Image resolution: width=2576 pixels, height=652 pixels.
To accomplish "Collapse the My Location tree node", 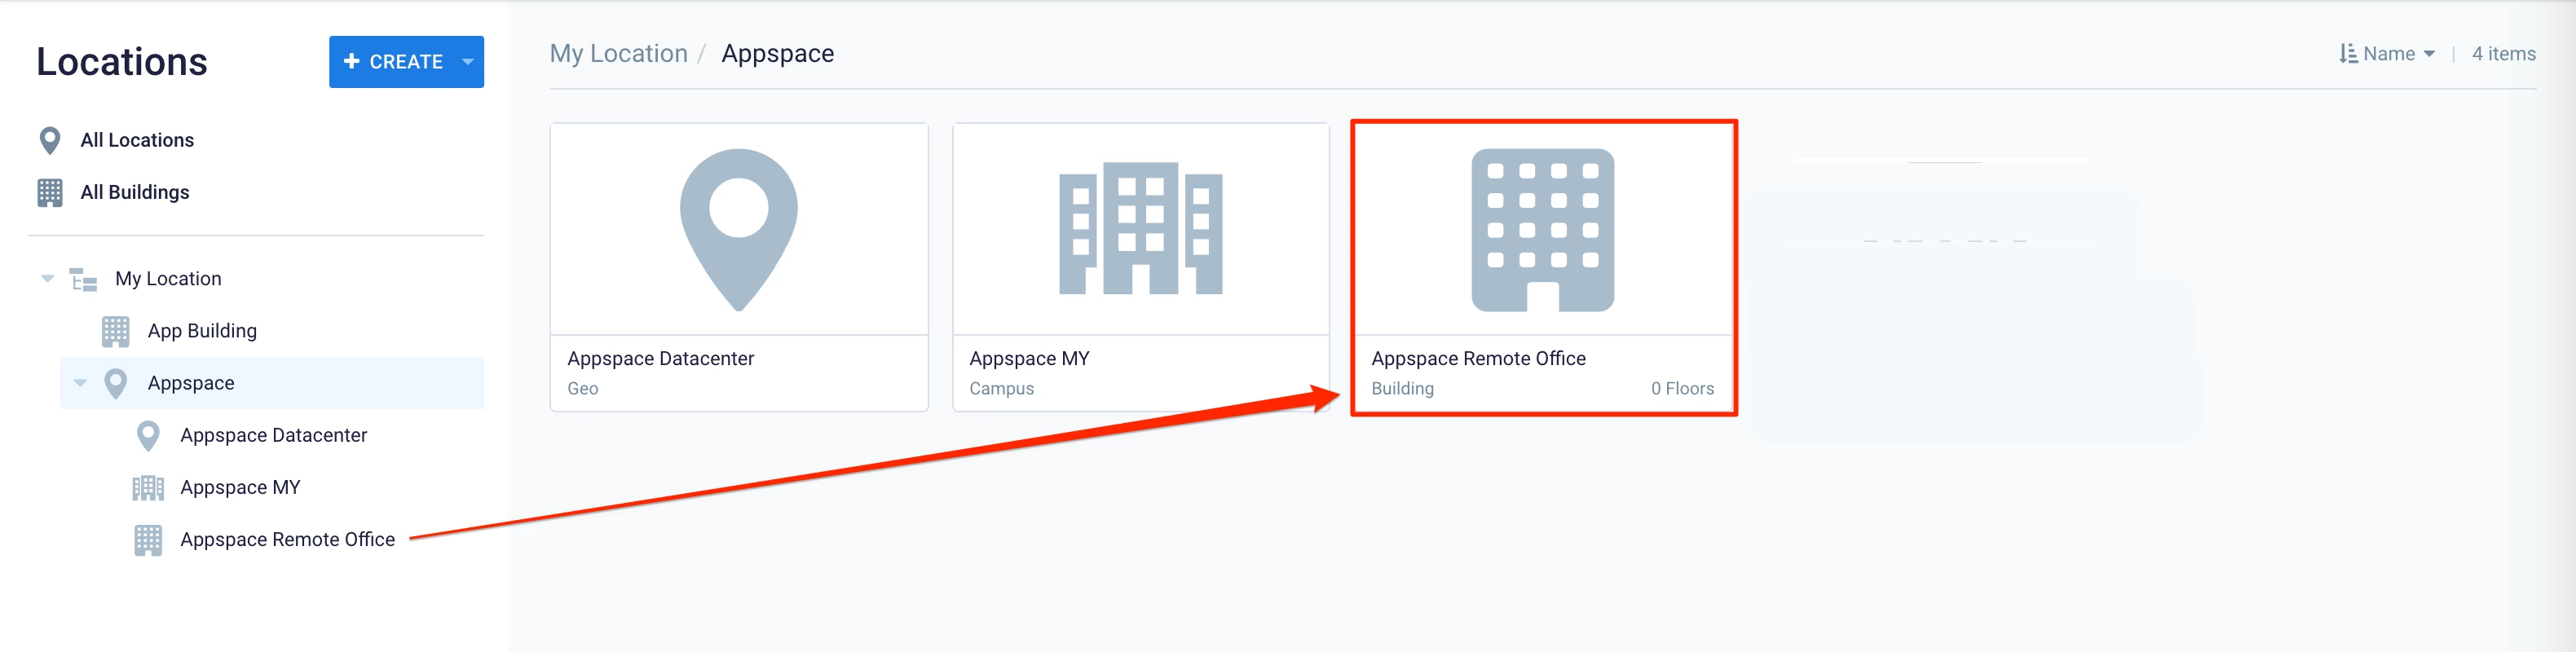I will point(47,279).
